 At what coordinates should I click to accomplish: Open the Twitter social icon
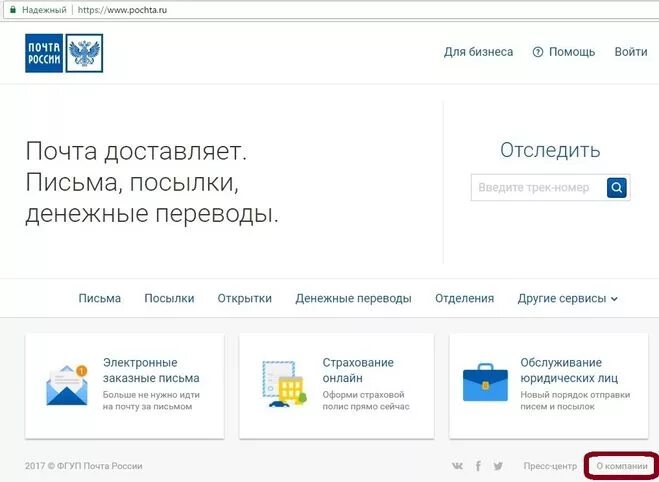pyautogui.click(x=498, y=466)
